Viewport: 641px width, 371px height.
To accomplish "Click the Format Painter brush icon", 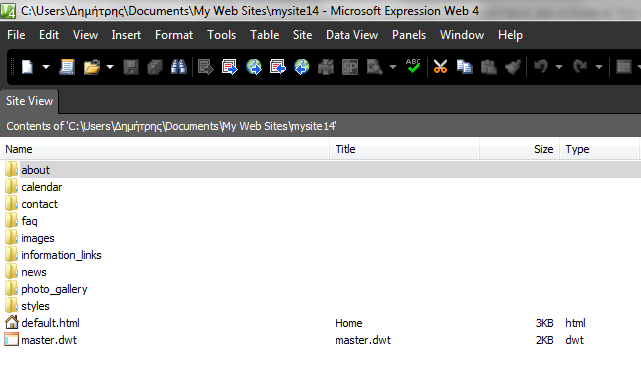I will (513, 67).
